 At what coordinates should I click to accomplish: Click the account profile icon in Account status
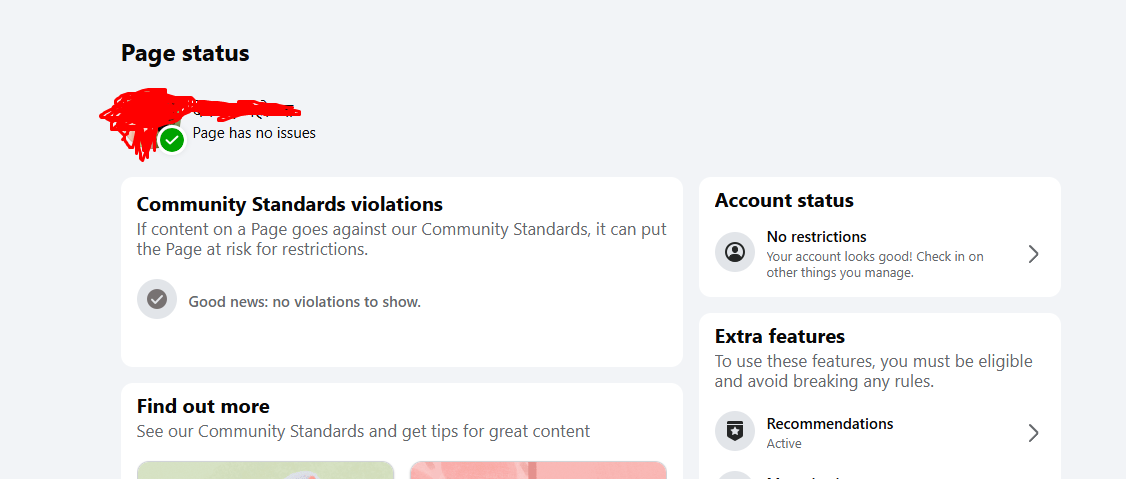click(735, 252)
